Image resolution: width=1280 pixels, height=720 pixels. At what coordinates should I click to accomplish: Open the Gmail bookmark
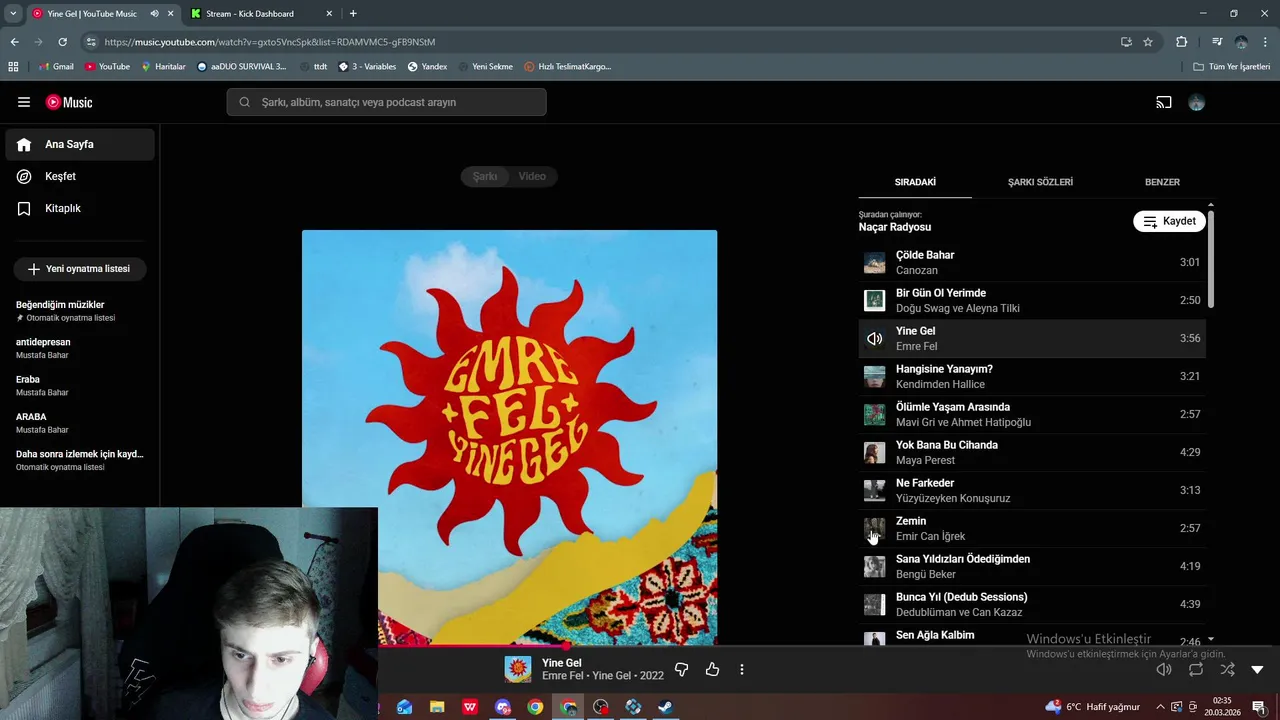click(56, 66)
